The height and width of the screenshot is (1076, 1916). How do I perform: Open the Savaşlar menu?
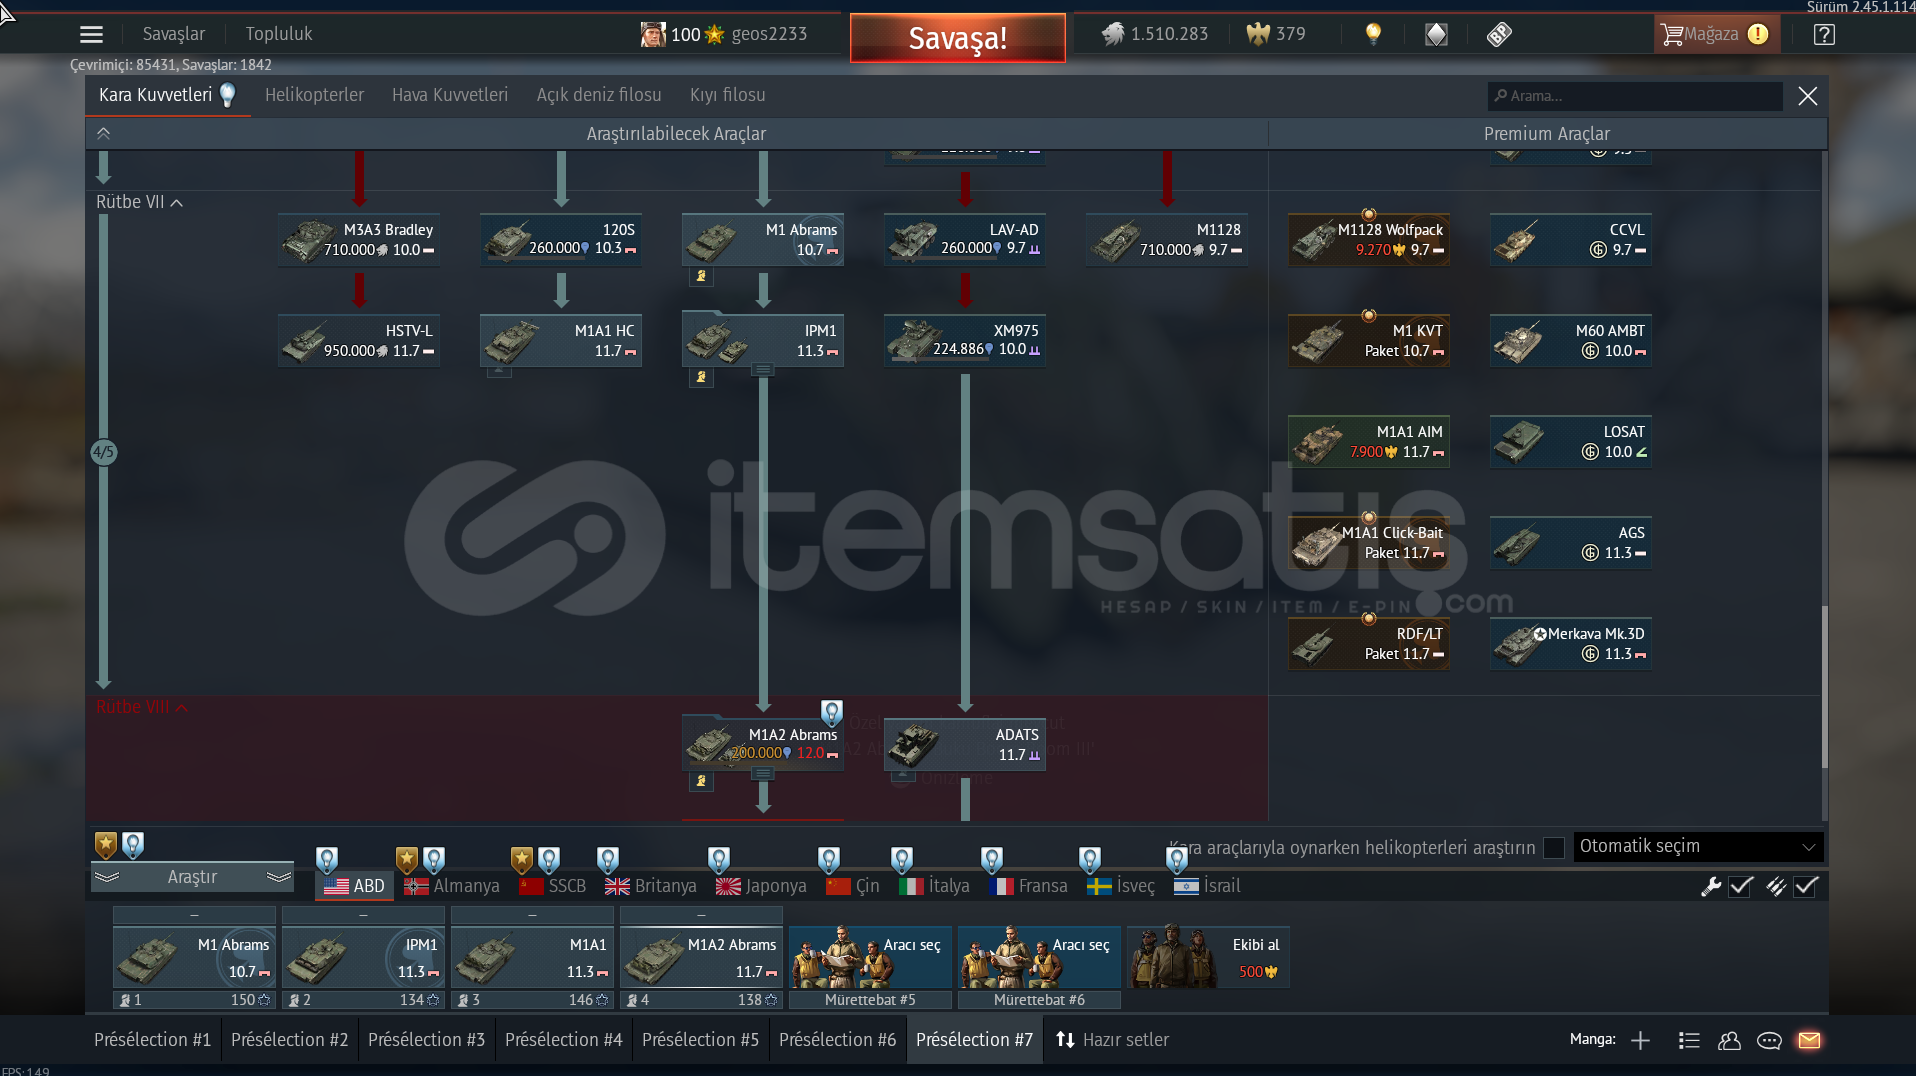173,34
